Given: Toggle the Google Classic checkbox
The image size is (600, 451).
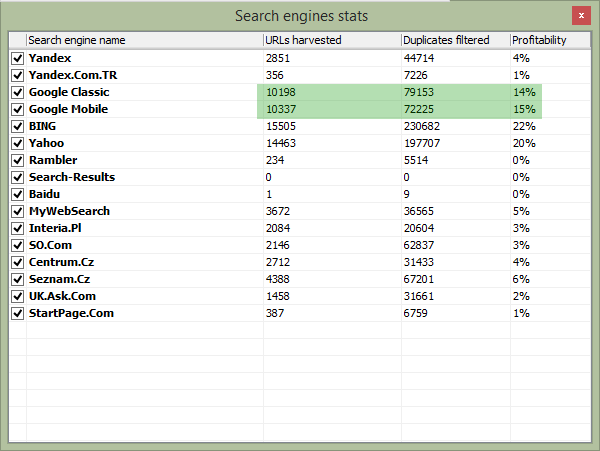Looking at the screenshot, I should pos(18,93).
